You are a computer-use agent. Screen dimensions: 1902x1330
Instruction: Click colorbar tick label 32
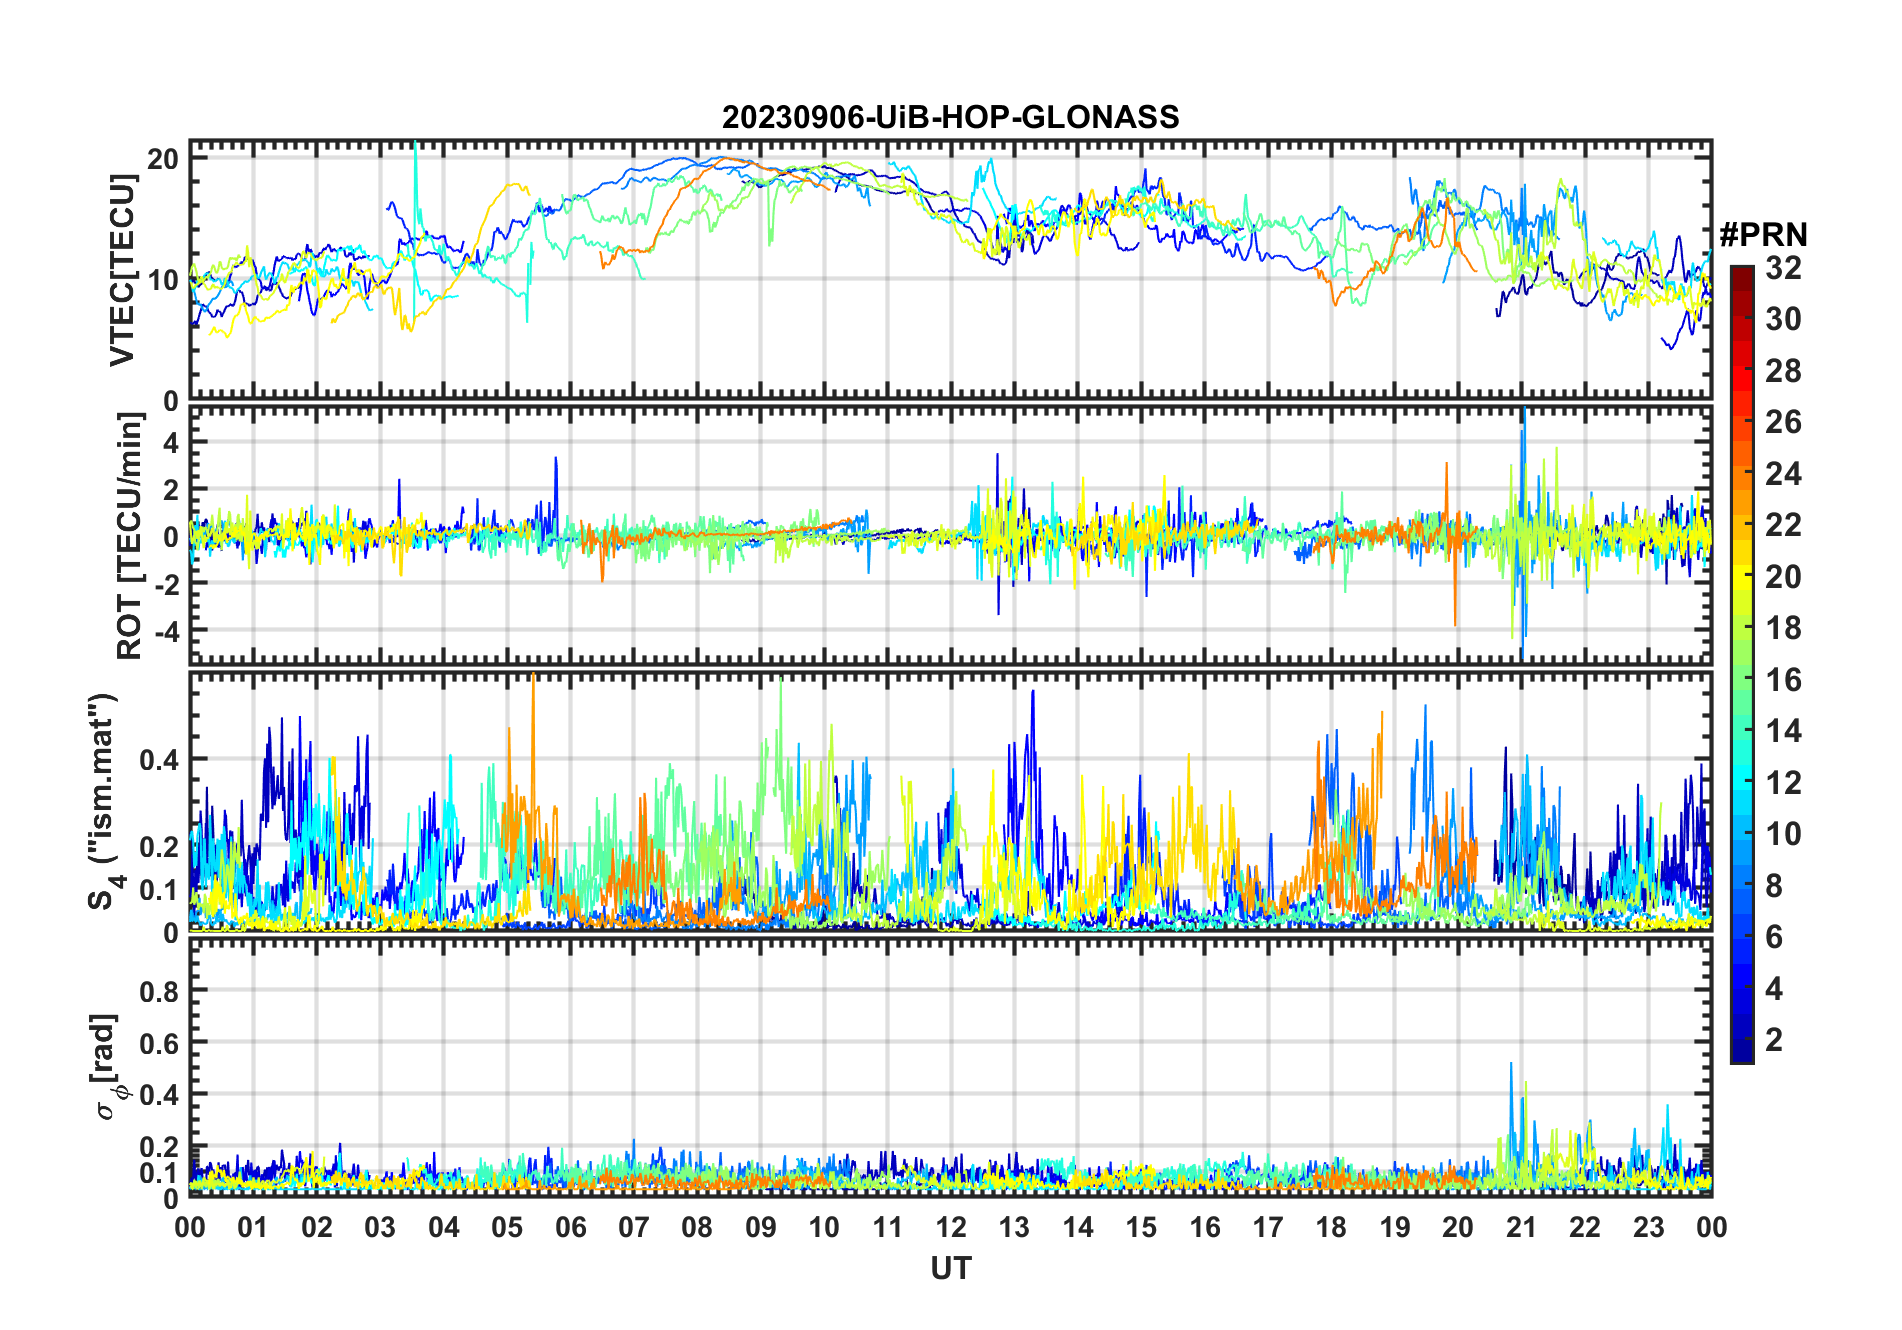click(1783, 268)
